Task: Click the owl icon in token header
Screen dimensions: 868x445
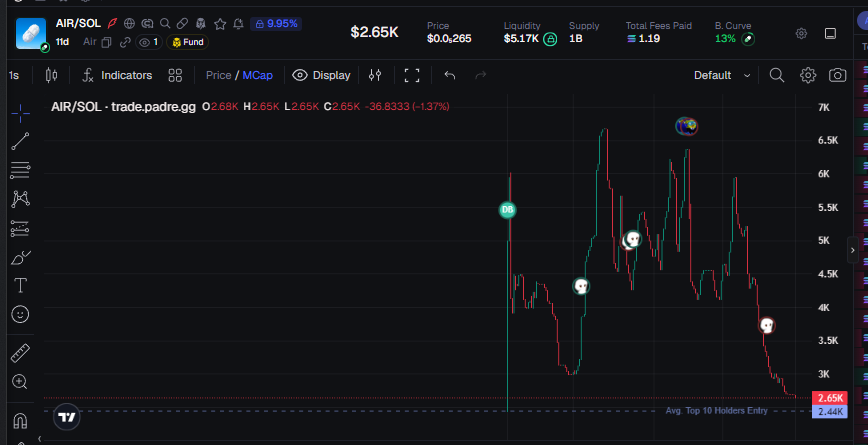Action: tap(201, 23)
